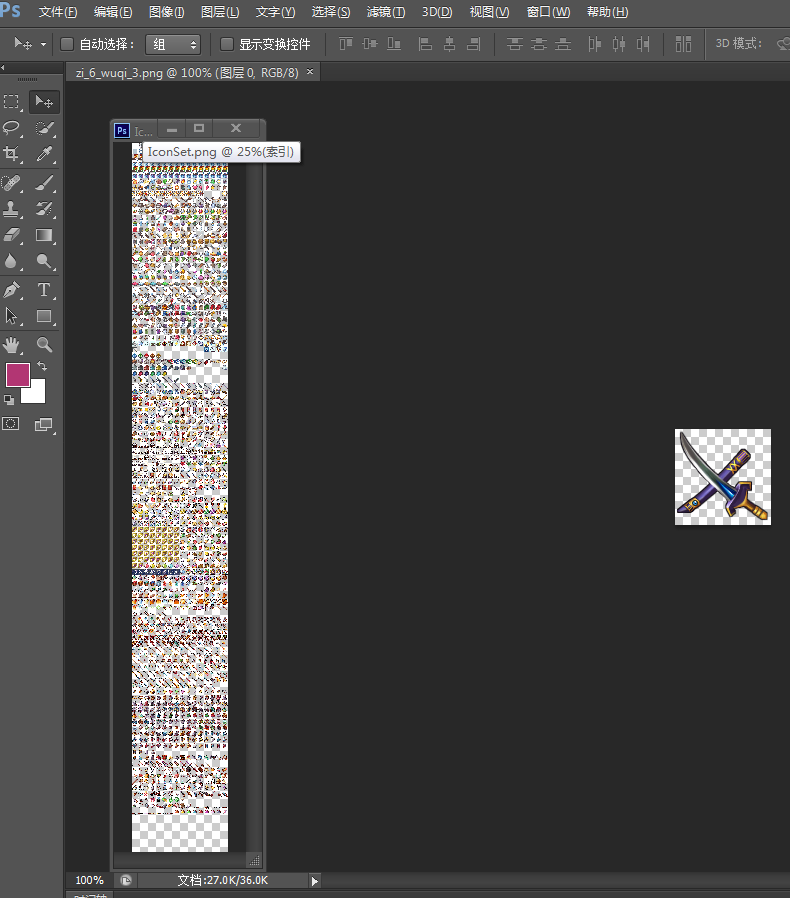The height and width of the screenshot is (898, 790).
Task: Open the 选择(S) menu
Action: pos(331,12)
